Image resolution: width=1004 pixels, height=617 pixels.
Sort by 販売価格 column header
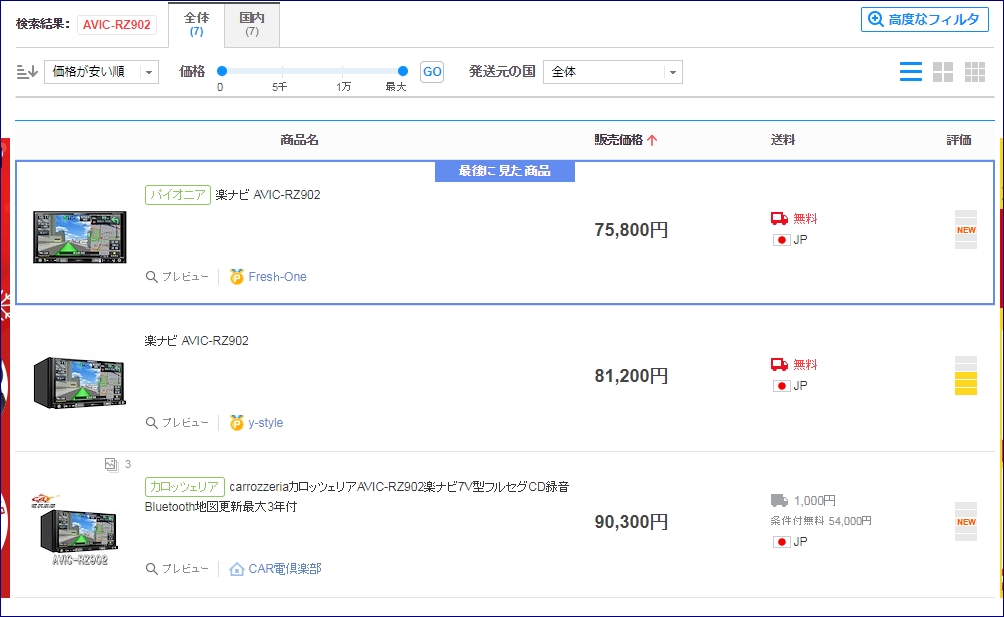pos(618,140)
